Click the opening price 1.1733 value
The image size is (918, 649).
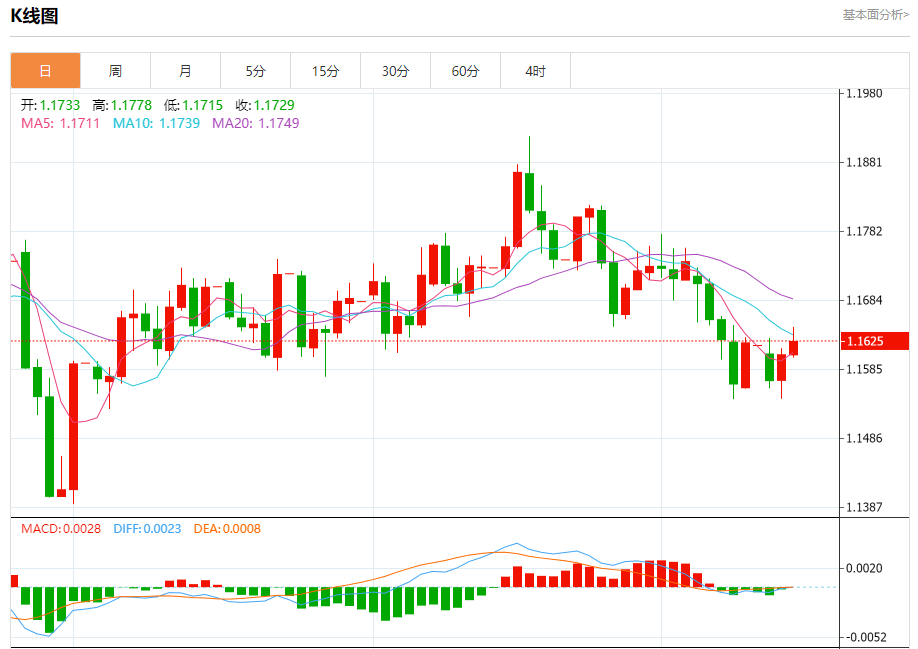point(60,105)
